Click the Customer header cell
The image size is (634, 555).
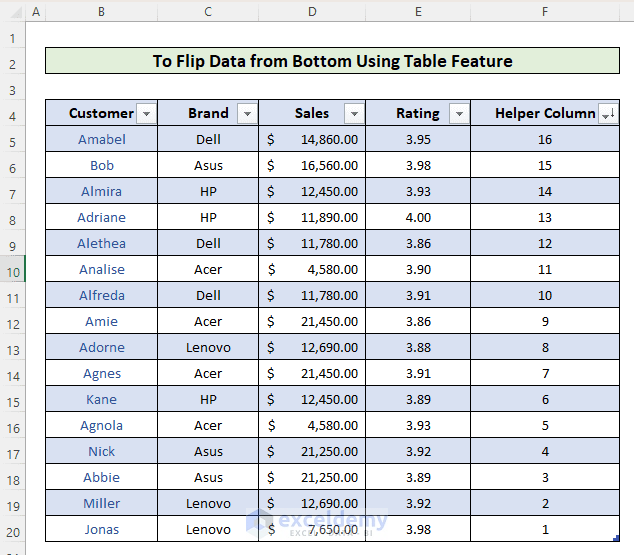(101, 113)
